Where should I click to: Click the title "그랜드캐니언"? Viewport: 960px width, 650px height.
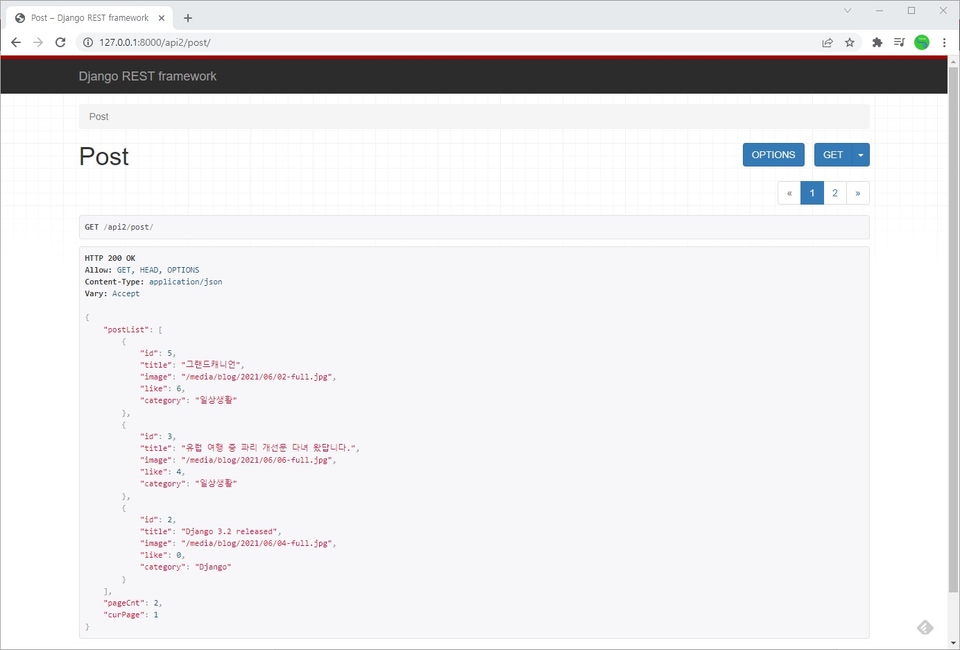211,365
